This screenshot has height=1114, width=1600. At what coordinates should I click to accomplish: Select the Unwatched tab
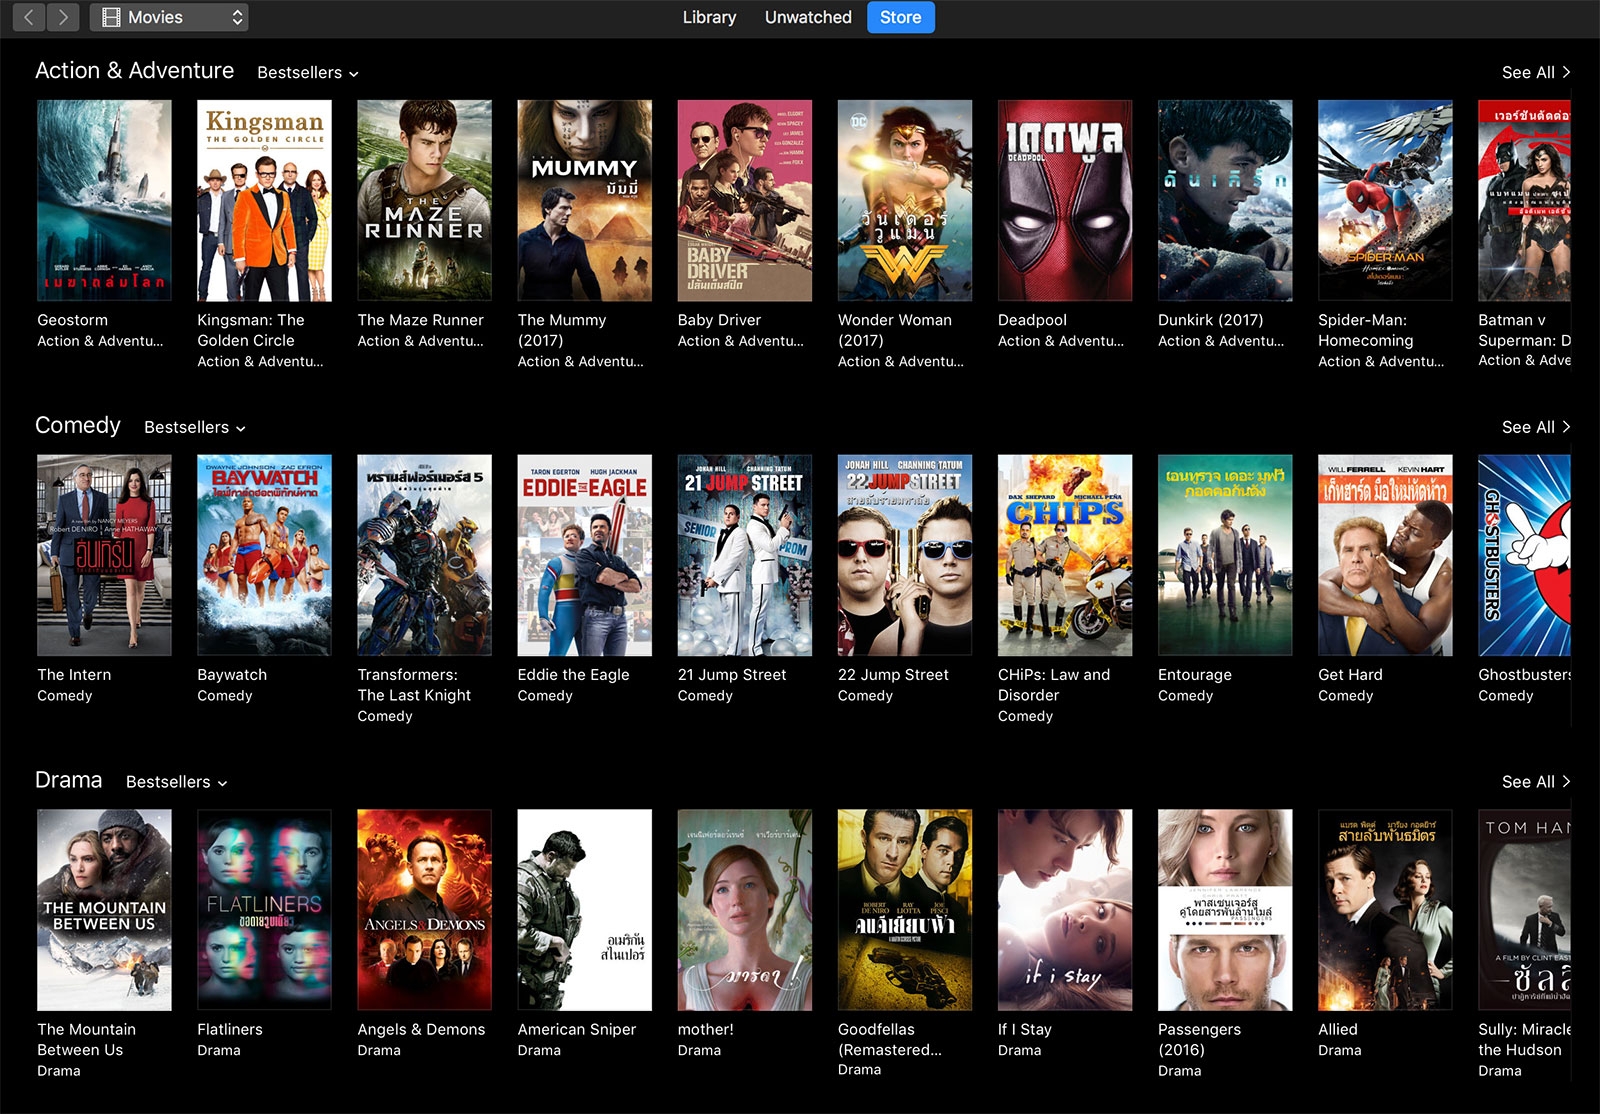point(807,17)
